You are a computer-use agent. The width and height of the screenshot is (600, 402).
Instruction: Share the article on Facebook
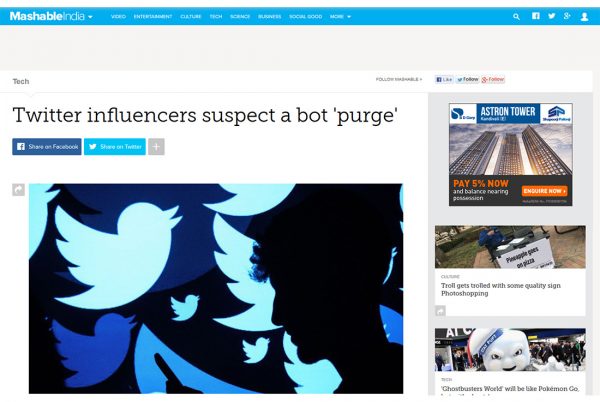47,146
